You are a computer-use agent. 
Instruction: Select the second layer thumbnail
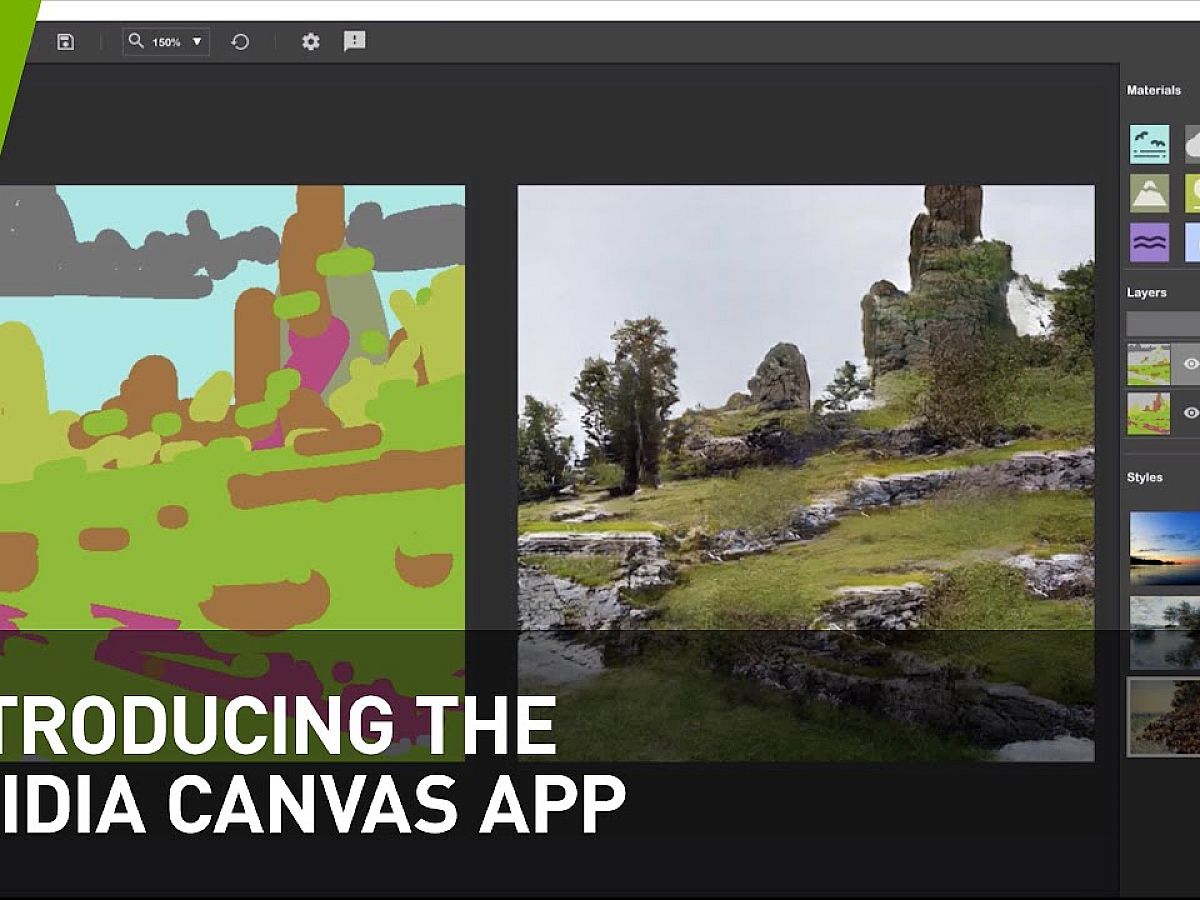tap(1148, 412)
